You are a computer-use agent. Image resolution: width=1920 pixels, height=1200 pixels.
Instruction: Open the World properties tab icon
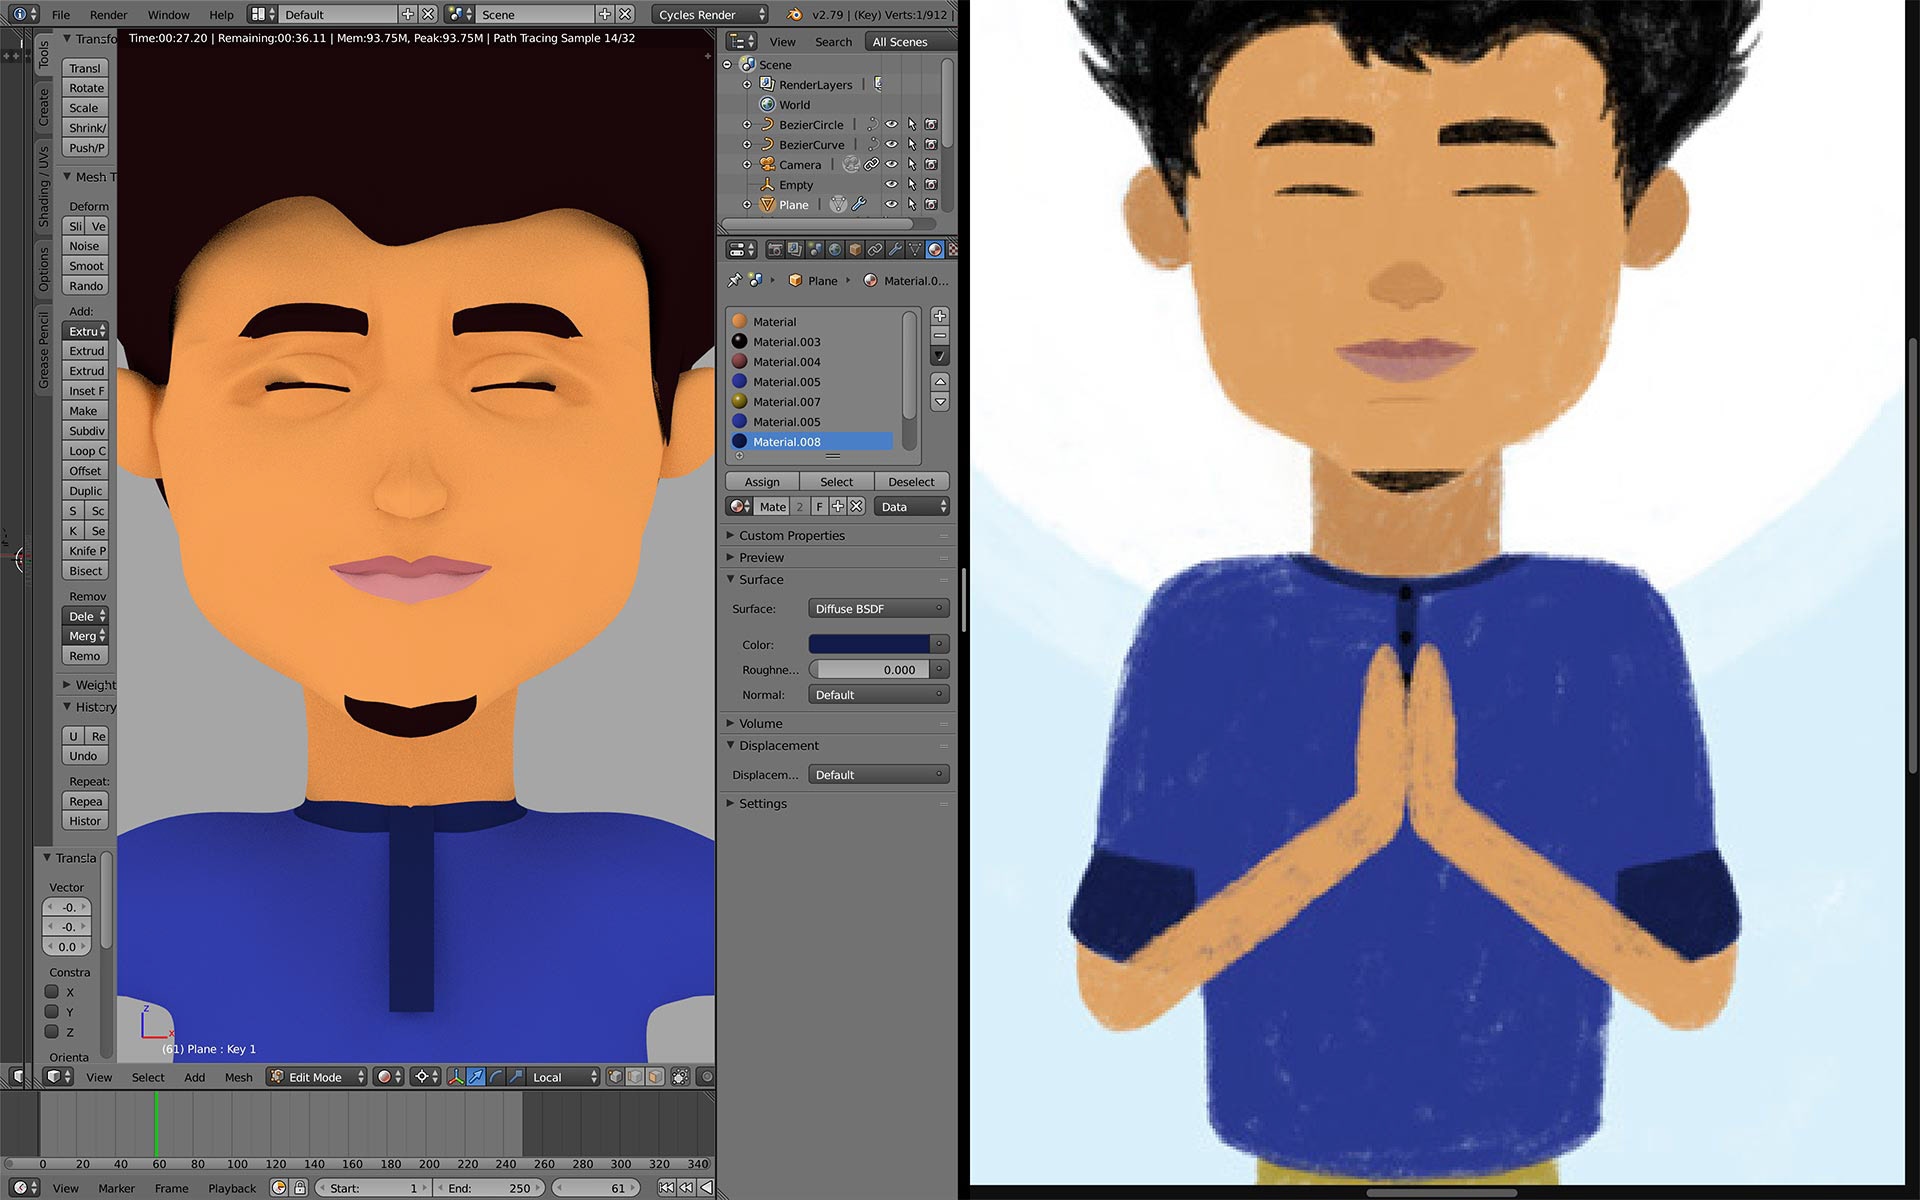pyautogui.click(x=835, y=250)
